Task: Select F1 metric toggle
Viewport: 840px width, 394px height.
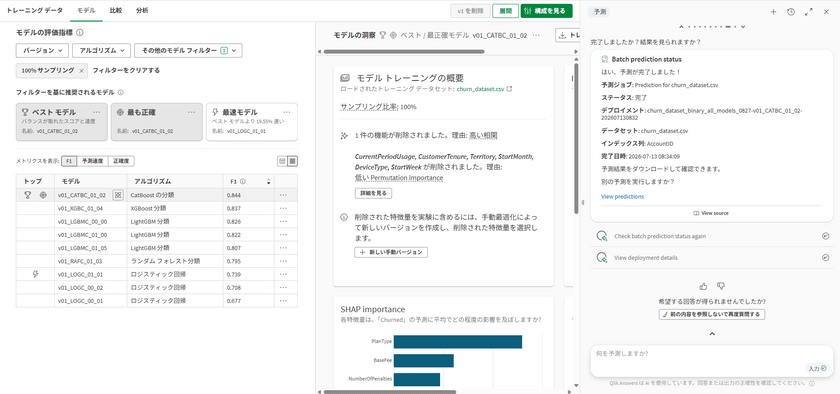Action: (x=69, y=161)
